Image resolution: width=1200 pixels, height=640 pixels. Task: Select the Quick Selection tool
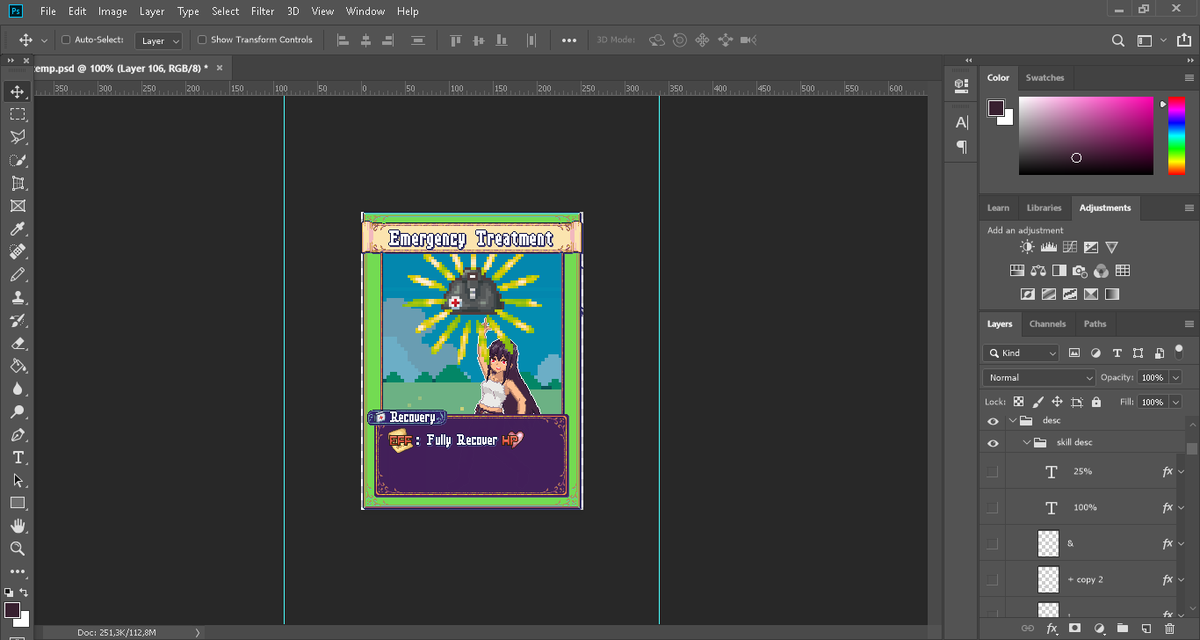click(x=17, y=161)
